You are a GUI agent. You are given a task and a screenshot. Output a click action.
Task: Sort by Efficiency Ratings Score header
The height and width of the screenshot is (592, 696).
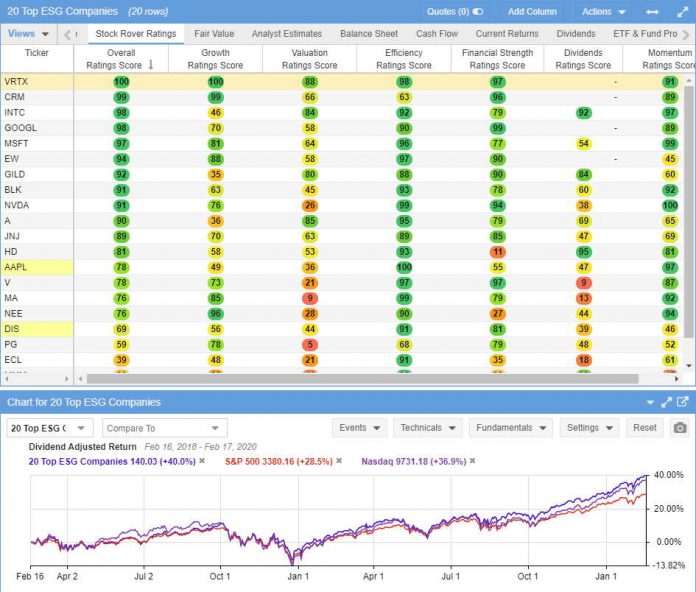[403, 59]
